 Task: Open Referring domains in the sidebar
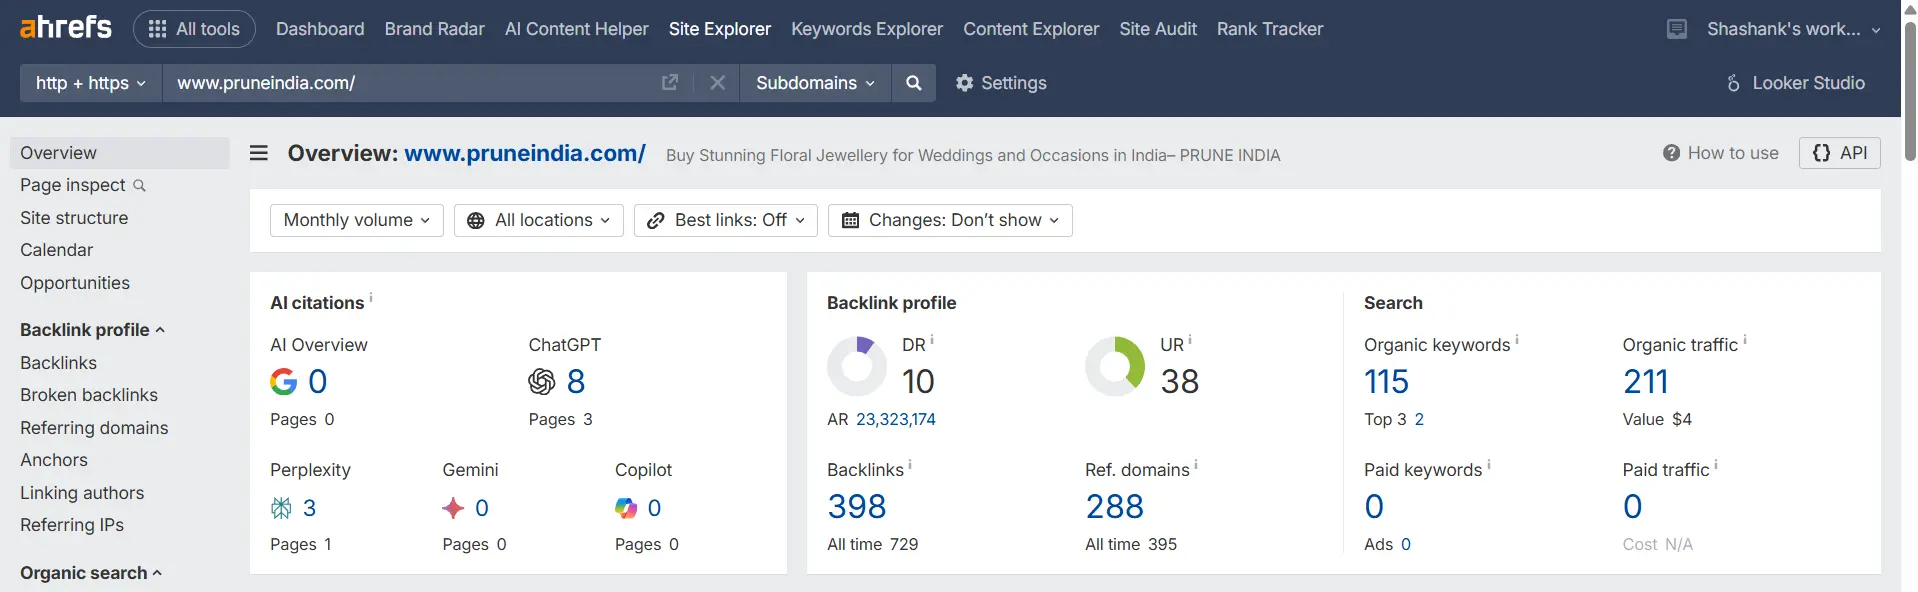tap(94, 428)
